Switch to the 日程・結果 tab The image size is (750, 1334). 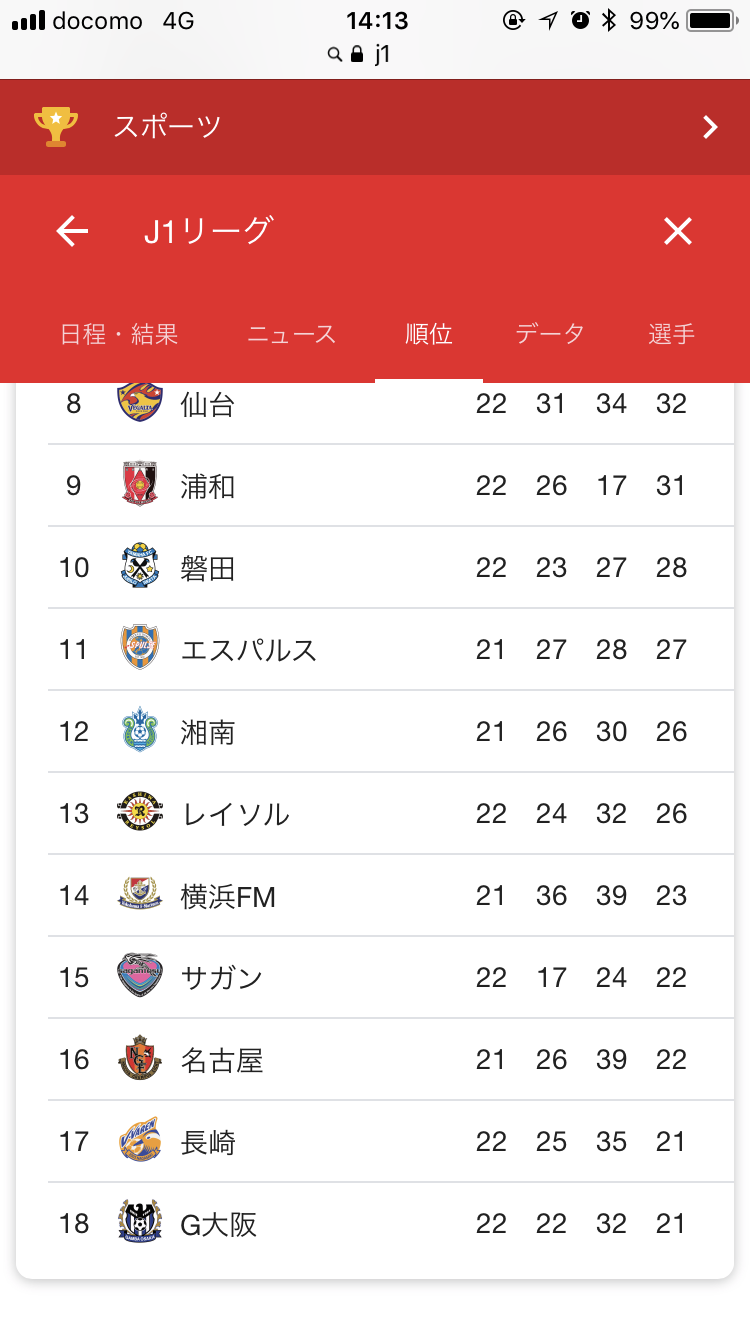(119, 334)
